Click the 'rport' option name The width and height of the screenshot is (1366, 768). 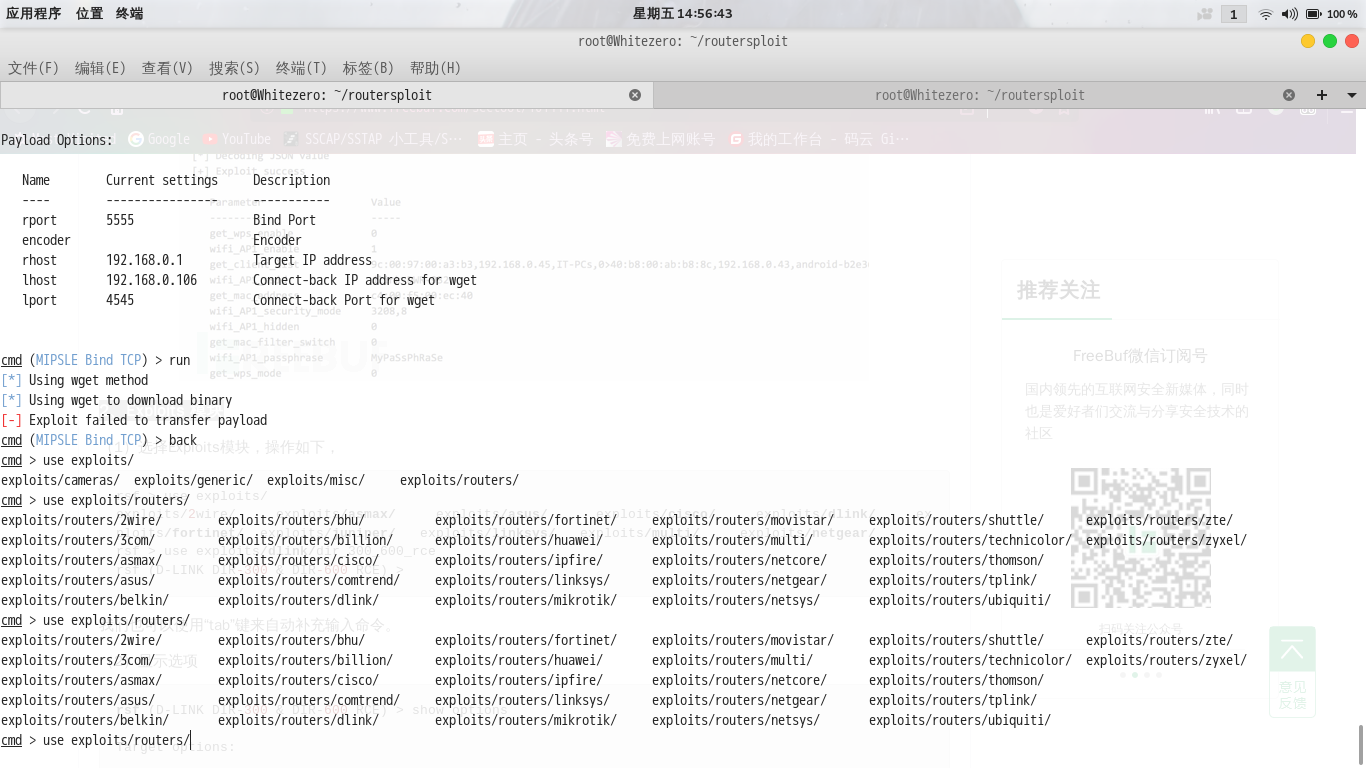(x=39, y=220)
